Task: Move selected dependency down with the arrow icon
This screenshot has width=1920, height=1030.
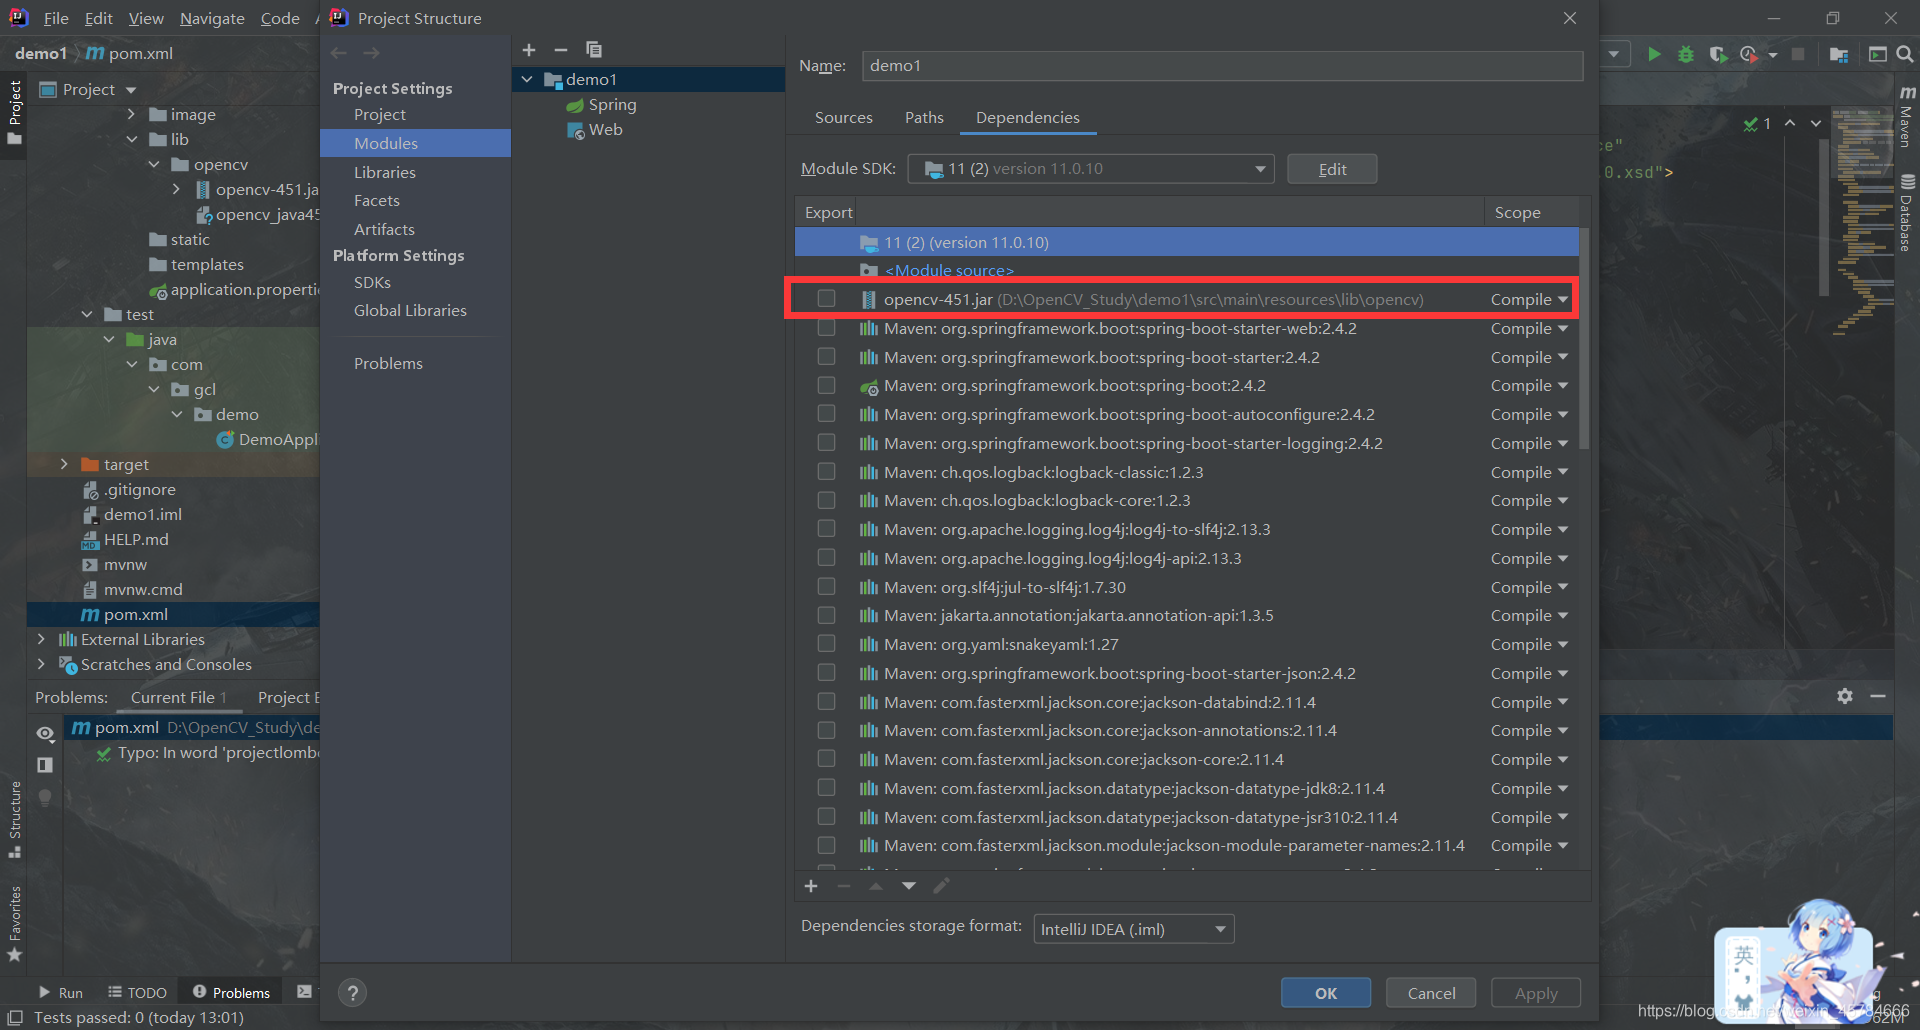Action: coord(908,886)
